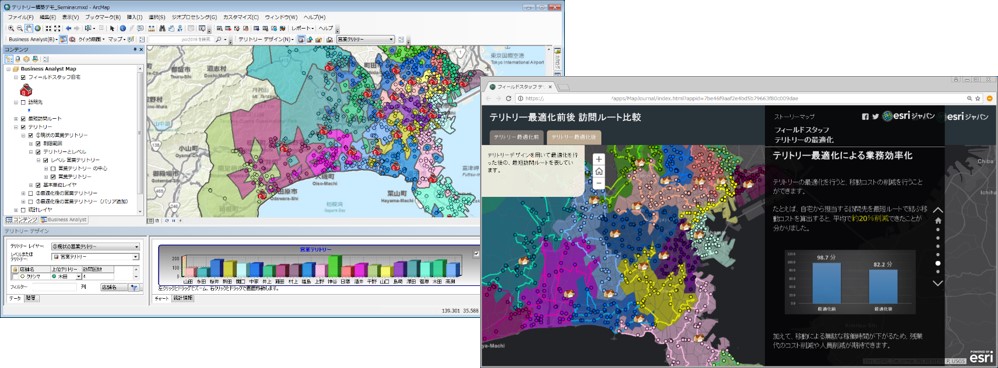
Task: Collapse the Business Analyst Map tree node
Action: coord(8,69)
